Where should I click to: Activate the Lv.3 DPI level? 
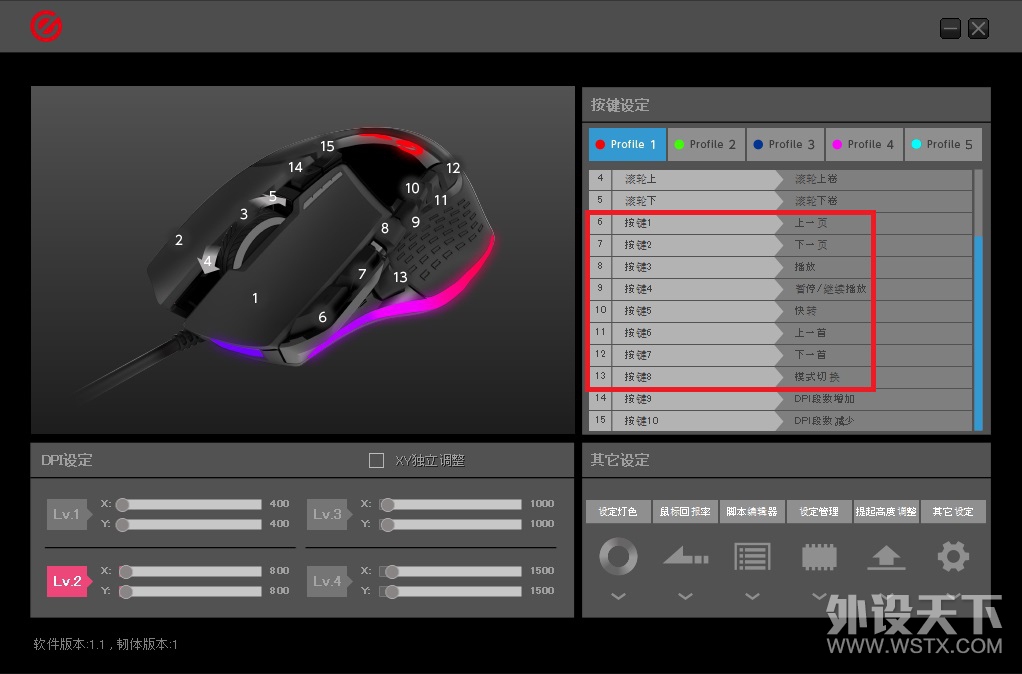tap(327, 514)
